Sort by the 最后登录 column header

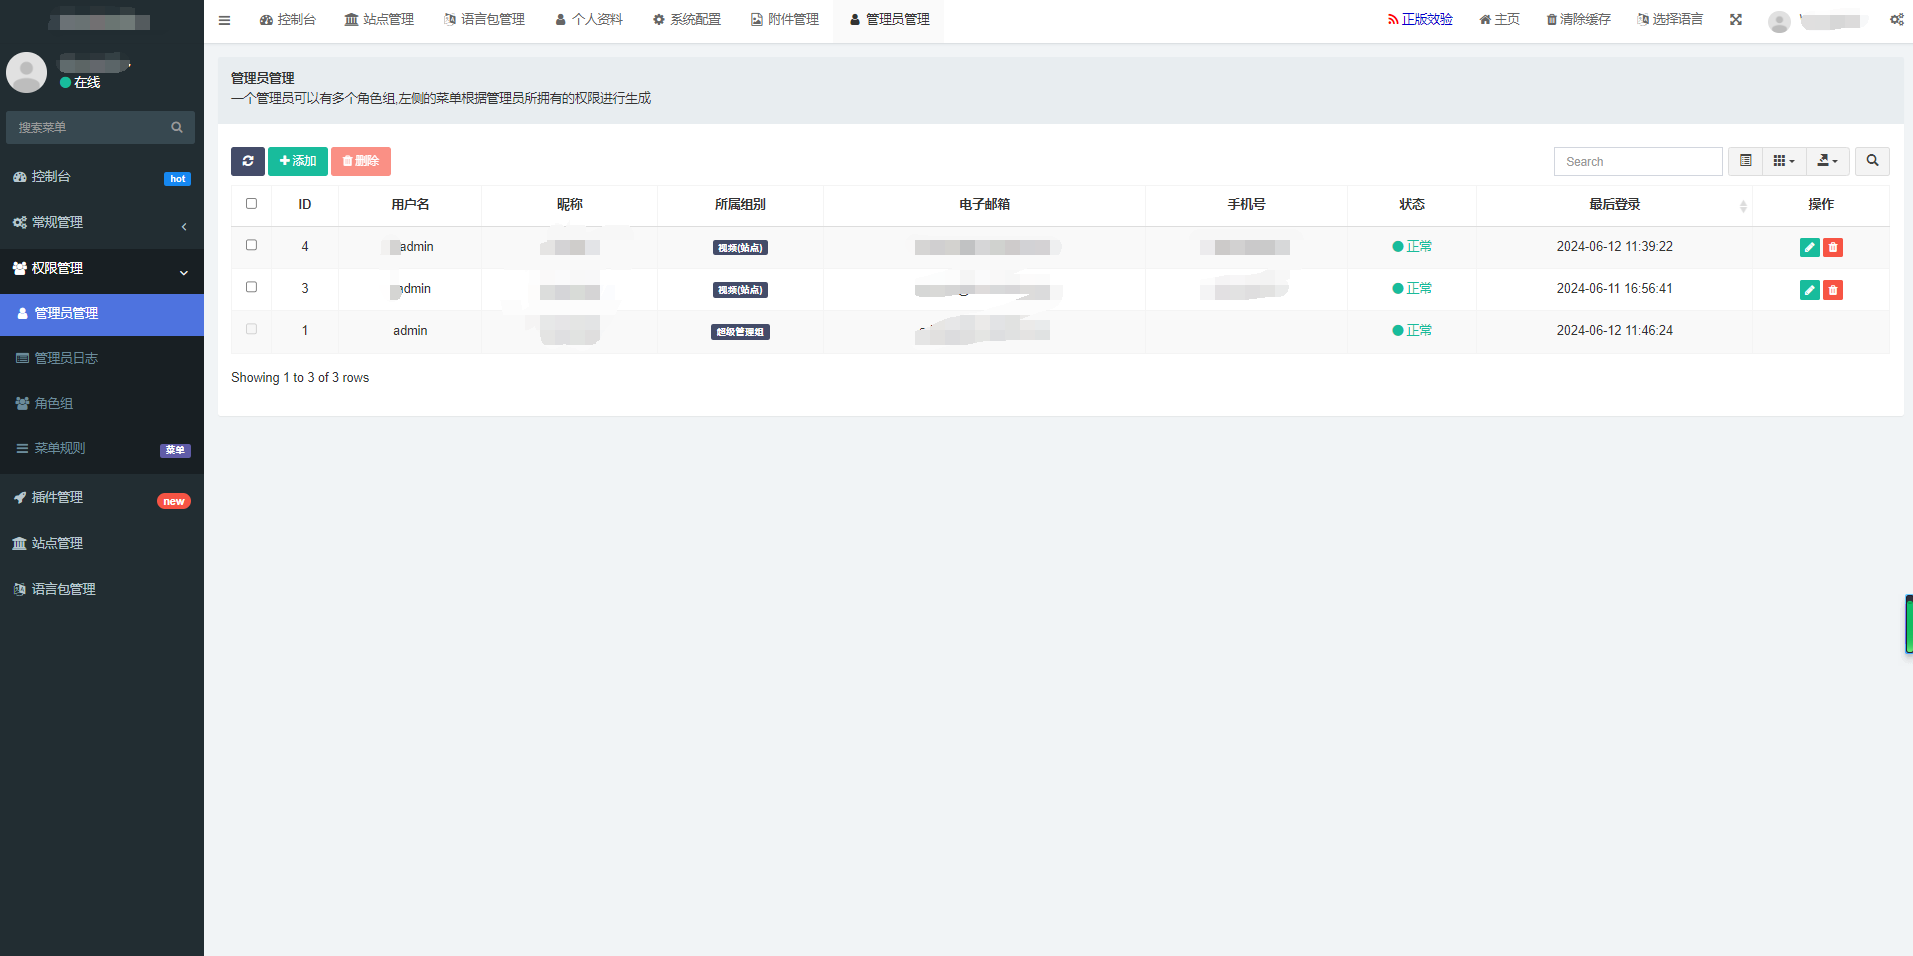coord(1614,205)
